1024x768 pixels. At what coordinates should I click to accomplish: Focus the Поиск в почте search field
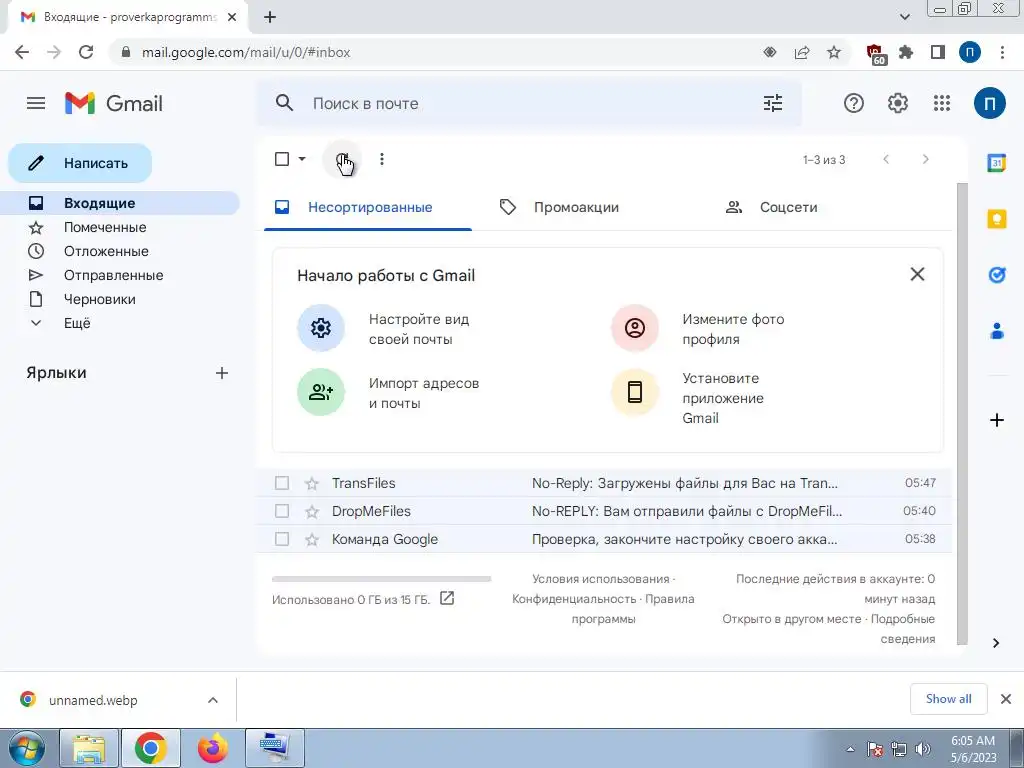click(529, 103)
